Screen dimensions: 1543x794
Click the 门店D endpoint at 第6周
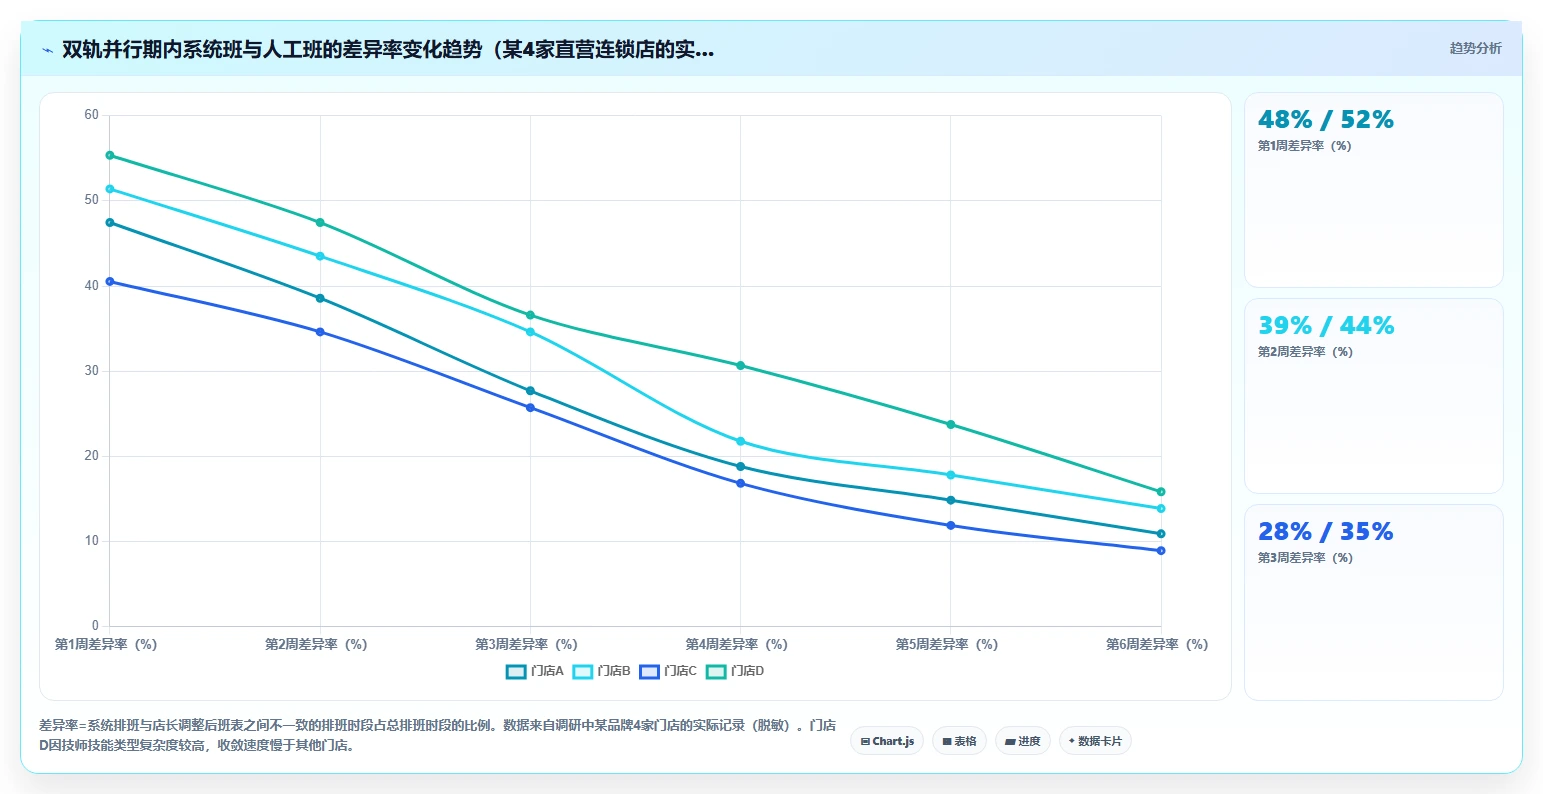[1161, 492]
